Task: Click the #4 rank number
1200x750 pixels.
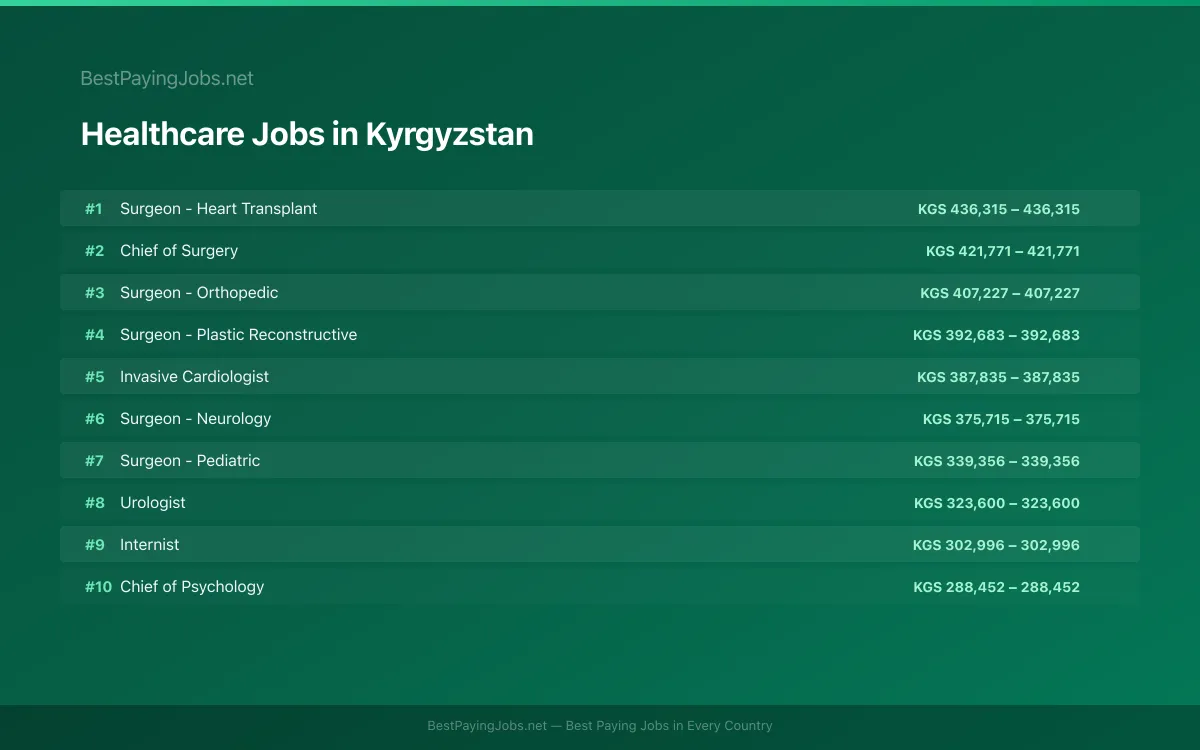Action: 94,335
